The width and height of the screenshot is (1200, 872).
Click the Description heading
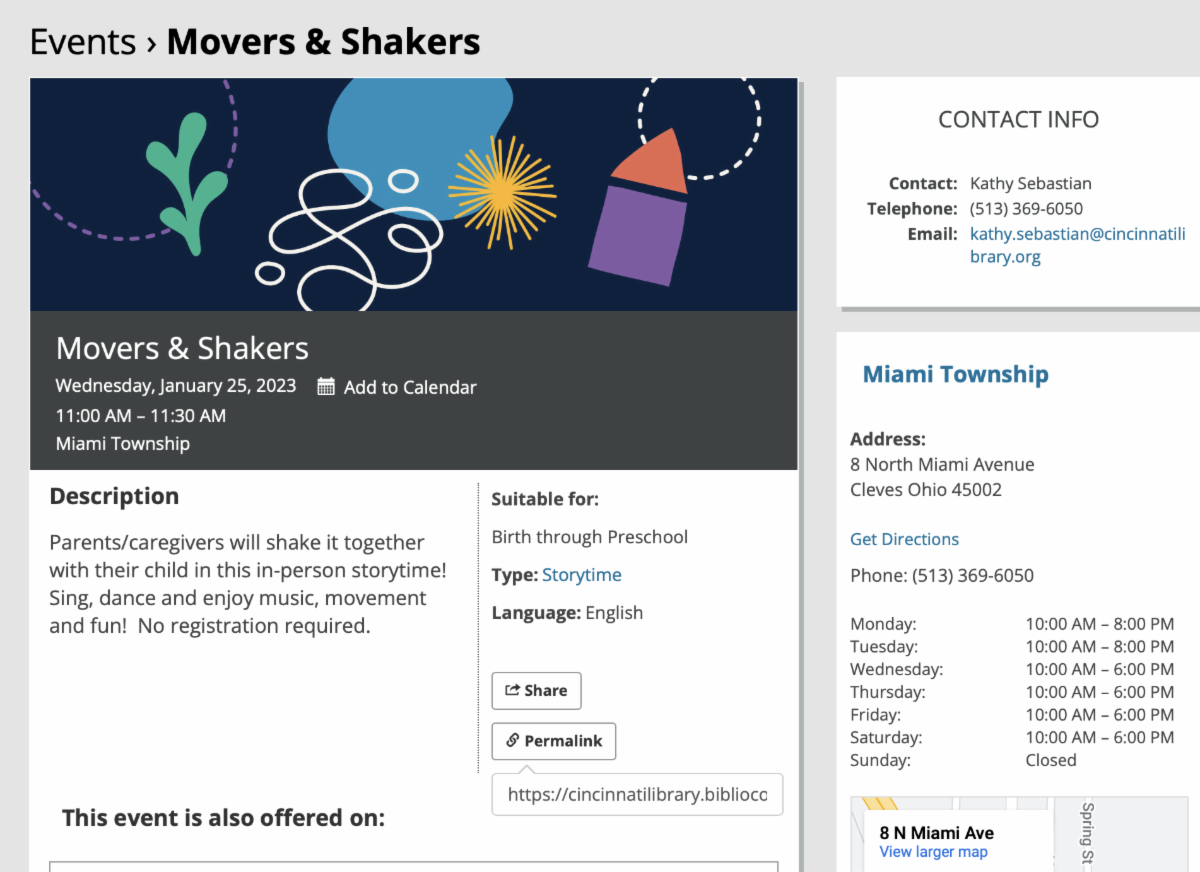(114, 496)
